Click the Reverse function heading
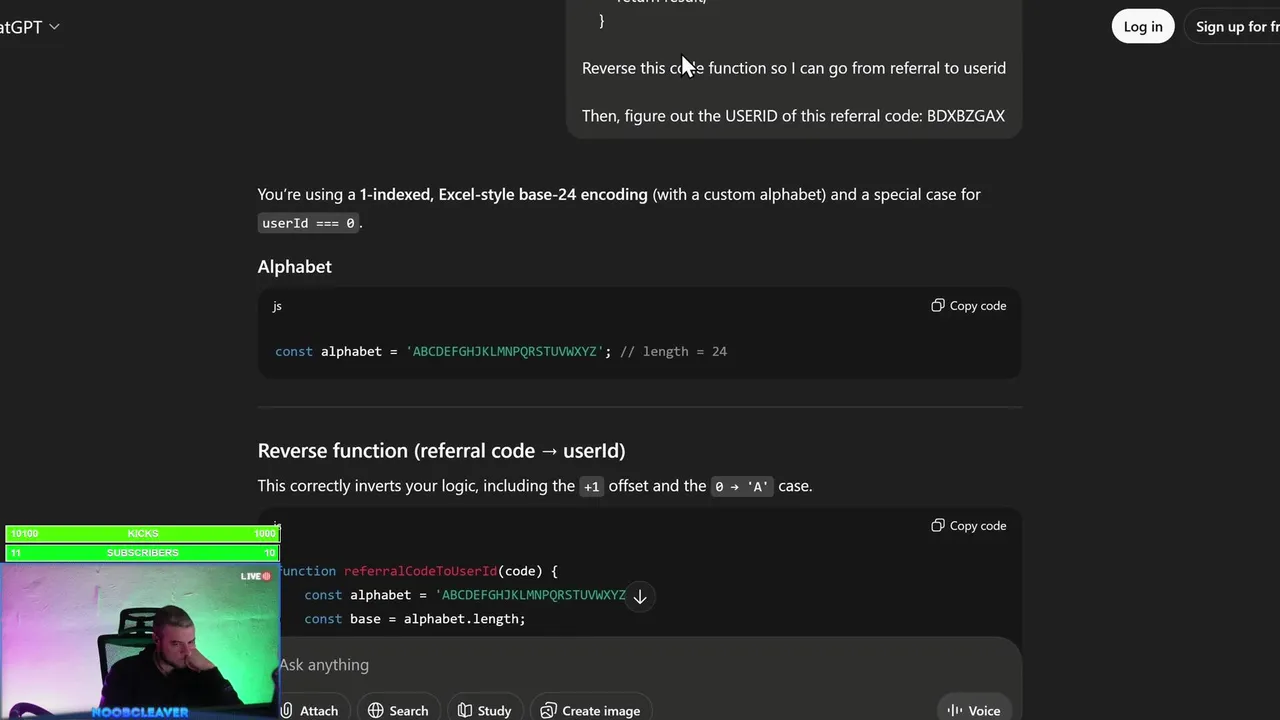1280x720 pixels. tap(441, 451)
